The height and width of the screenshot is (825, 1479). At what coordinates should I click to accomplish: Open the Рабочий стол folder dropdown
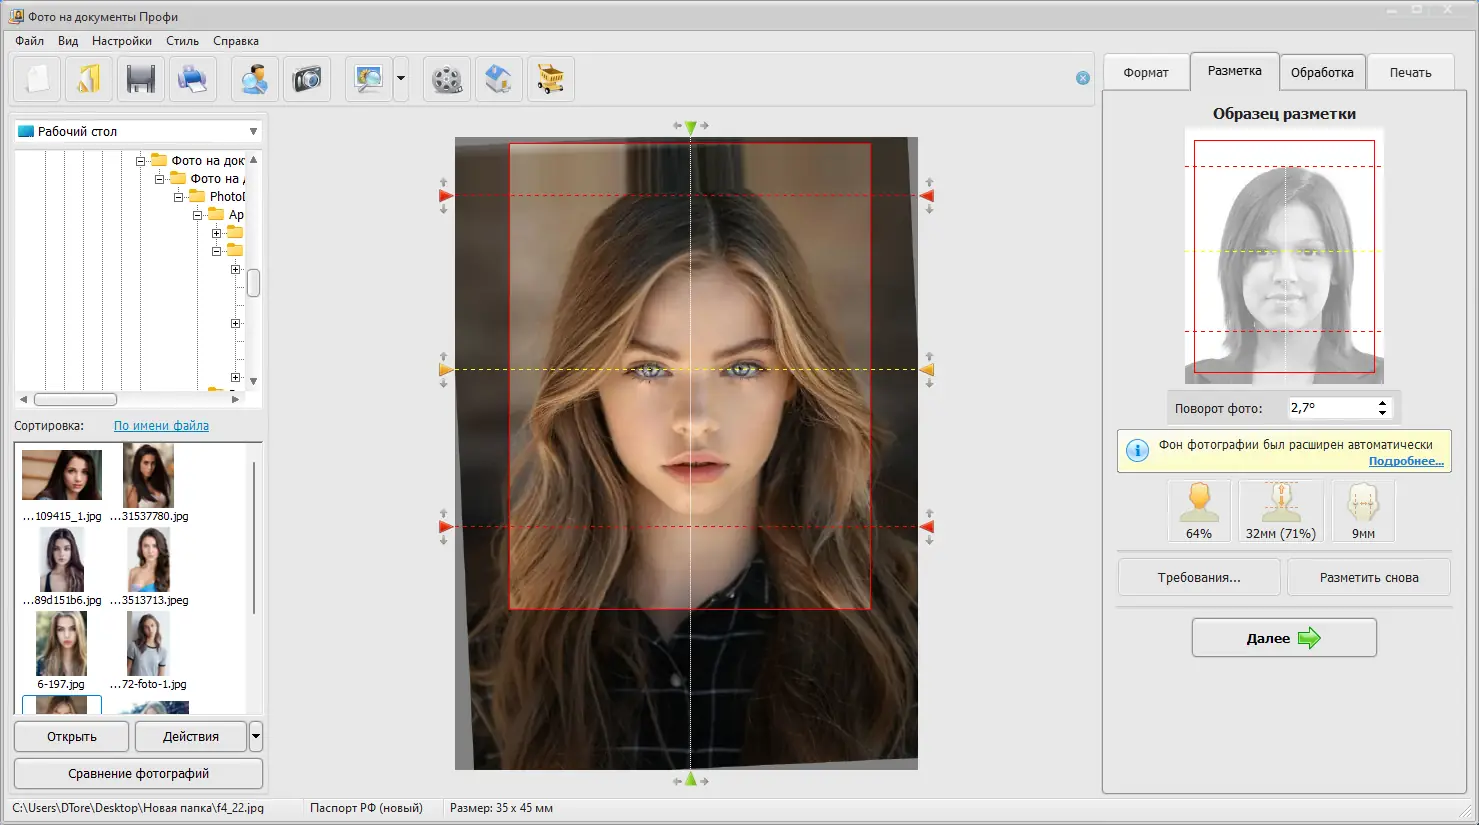point(253,132)
